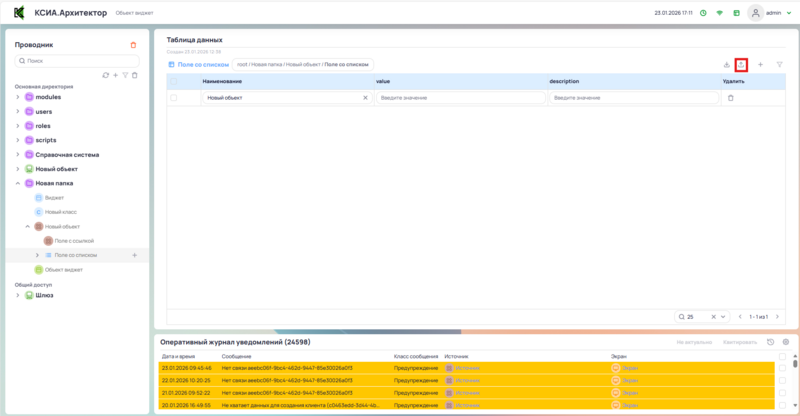This screenshot has height=416, width=800.
Task: Open Экран link in 20.01.2026 16:49:55 row
Action: 630,405
